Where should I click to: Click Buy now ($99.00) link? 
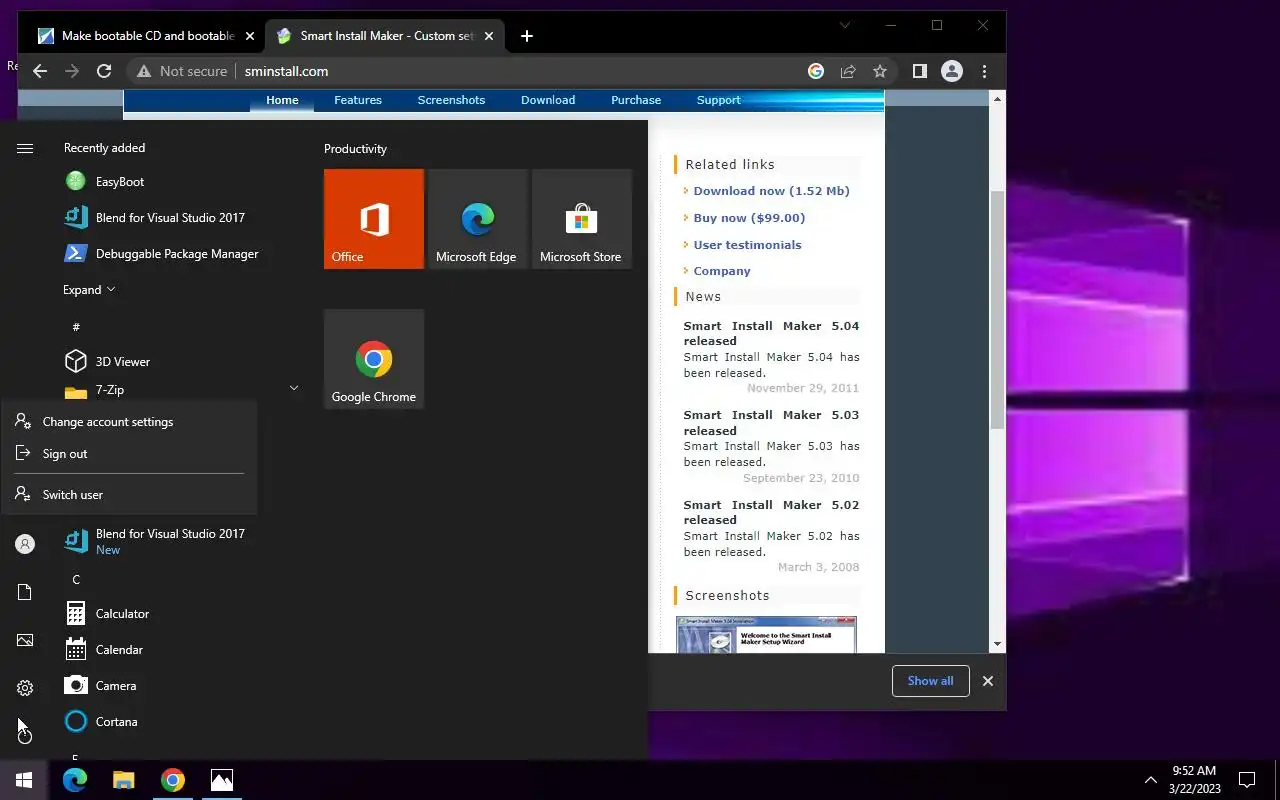749,218
